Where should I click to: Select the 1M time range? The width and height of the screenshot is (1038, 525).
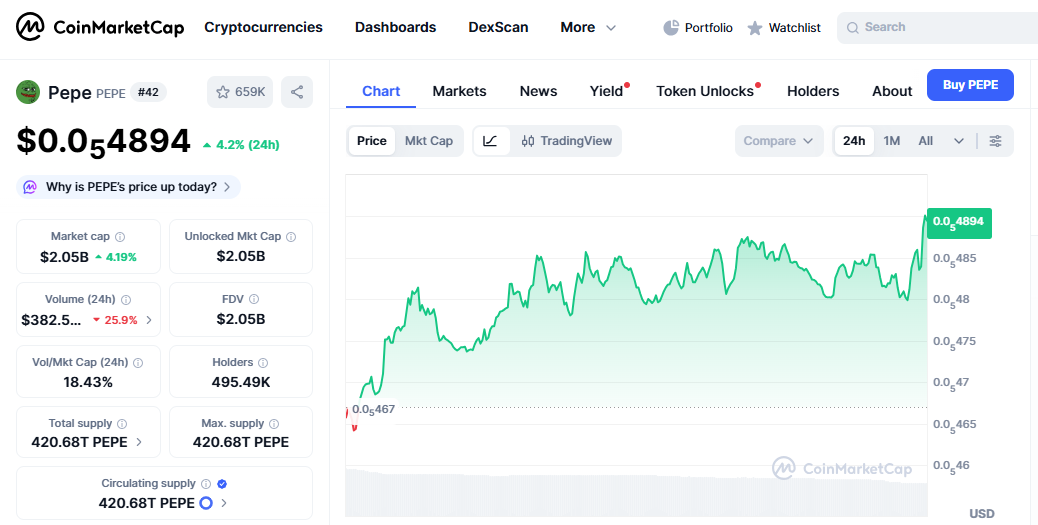(x=892, y=141)
